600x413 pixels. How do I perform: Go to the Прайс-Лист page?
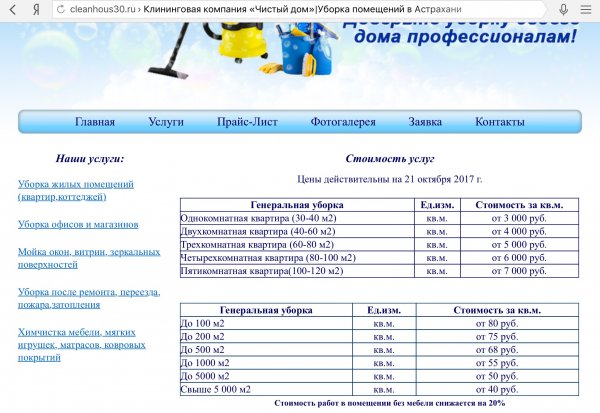click(x=247, y=122)
